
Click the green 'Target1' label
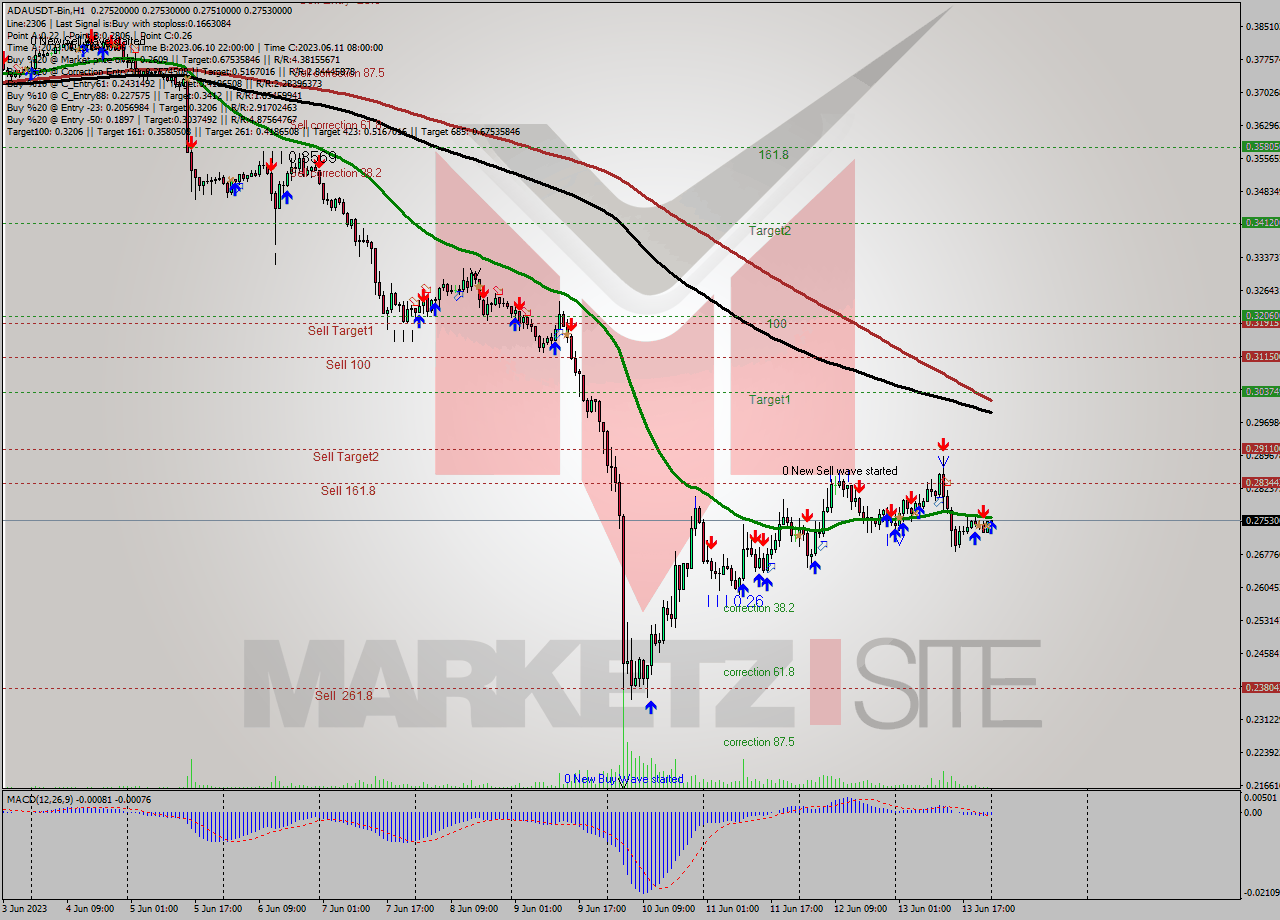pos(770,400)
